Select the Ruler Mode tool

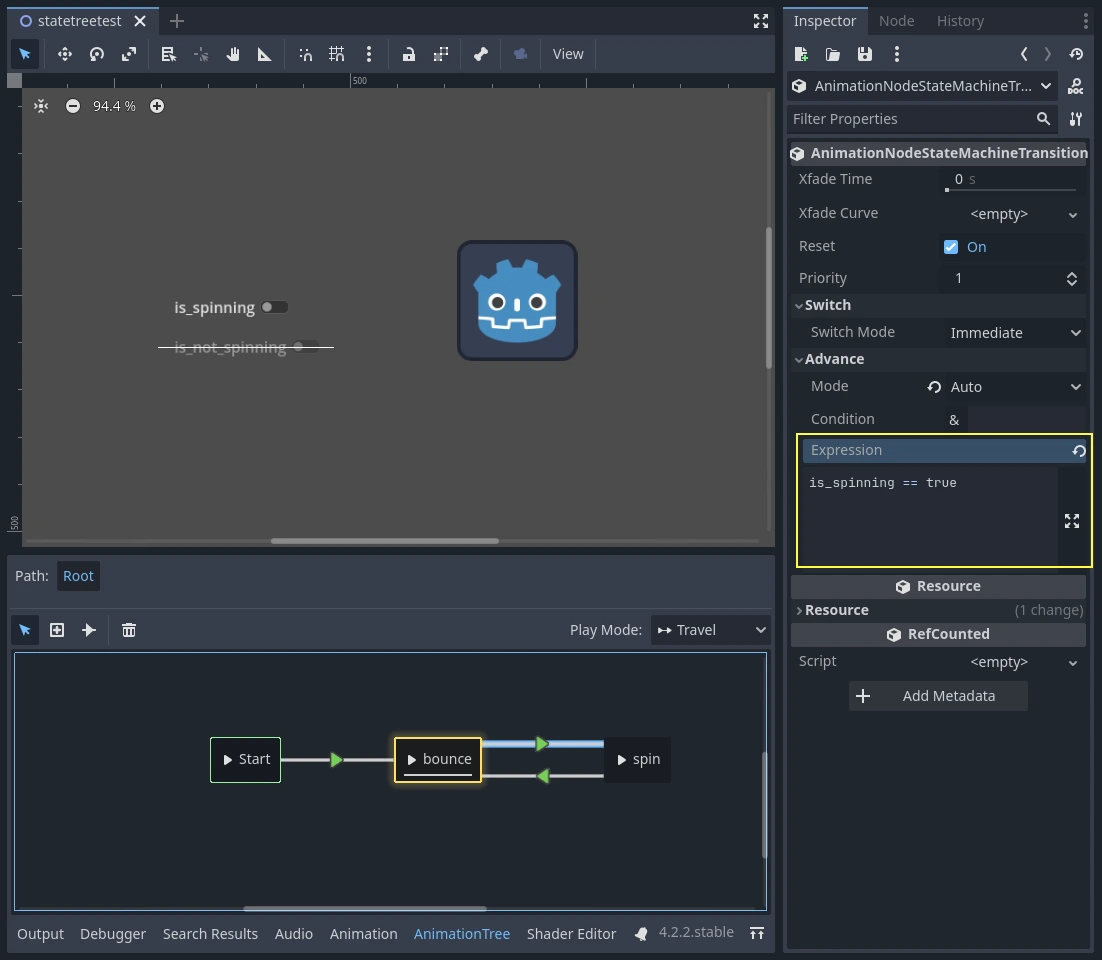[x=265, y=54]
